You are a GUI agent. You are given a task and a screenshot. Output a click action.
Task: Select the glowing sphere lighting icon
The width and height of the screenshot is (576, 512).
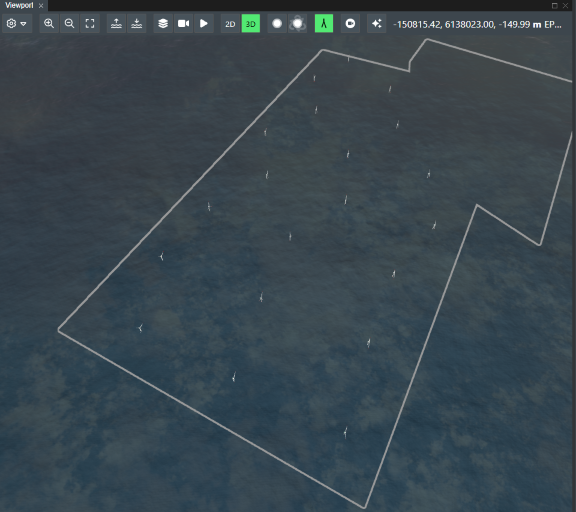298,24
